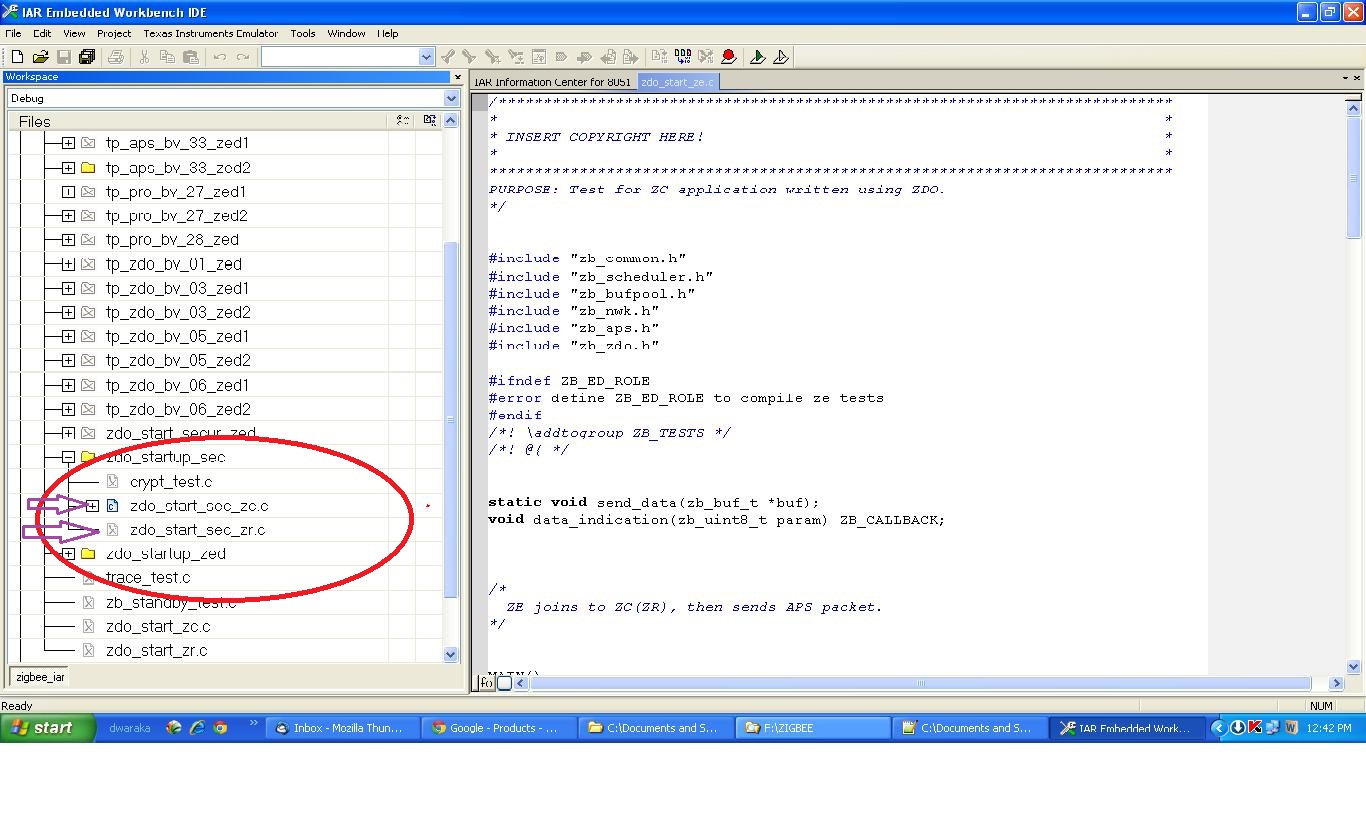Screen dimensions: 1366x833
Task: Click the Stop Build icon
Action: pyautogui.click(x=706, y=57)
